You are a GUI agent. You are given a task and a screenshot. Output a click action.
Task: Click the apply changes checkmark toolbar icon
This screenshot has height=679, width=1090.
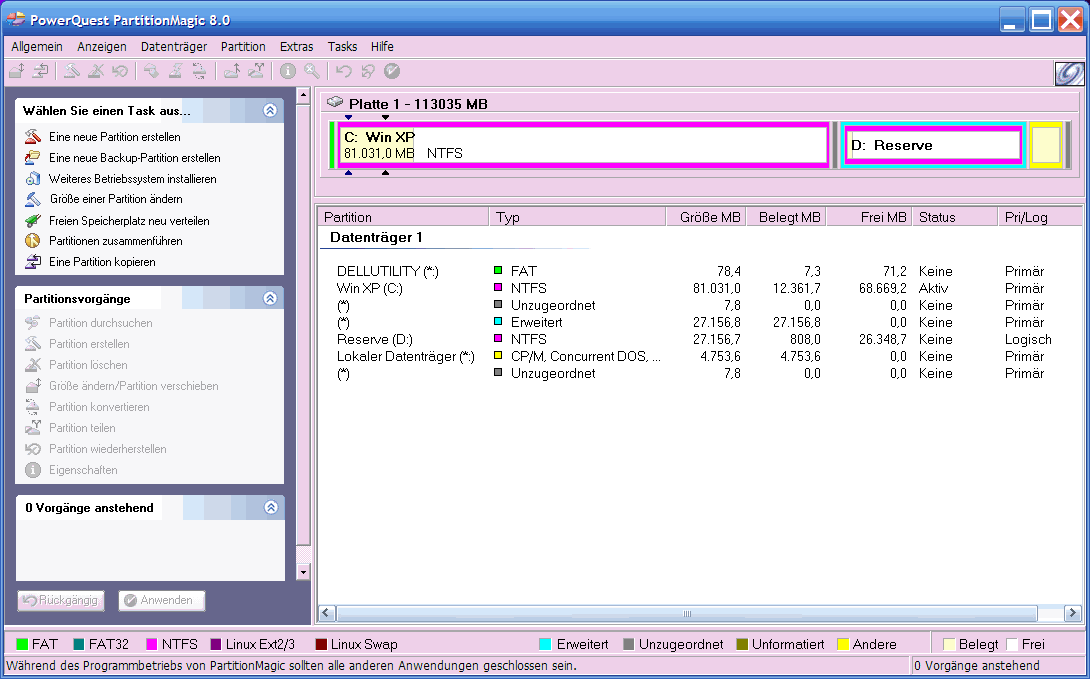tap(392, 71)
